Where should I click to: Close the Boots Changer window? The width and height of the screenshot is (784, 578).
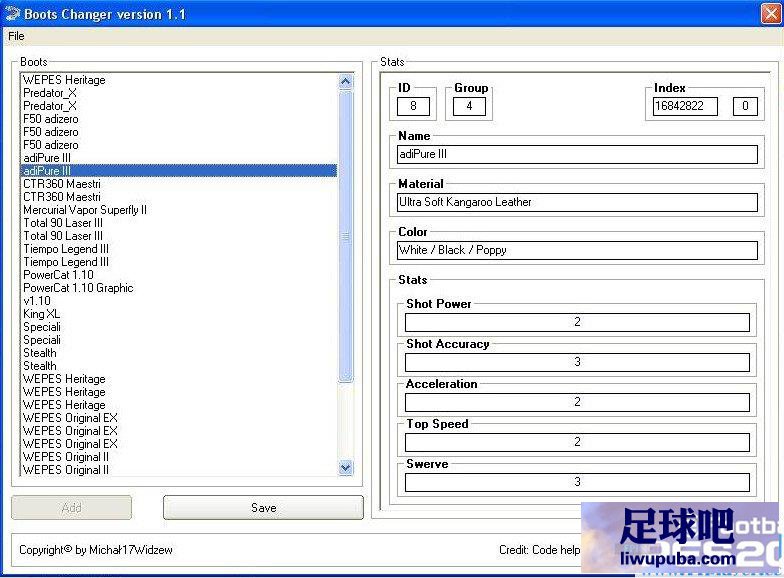(x=770, y=14)
